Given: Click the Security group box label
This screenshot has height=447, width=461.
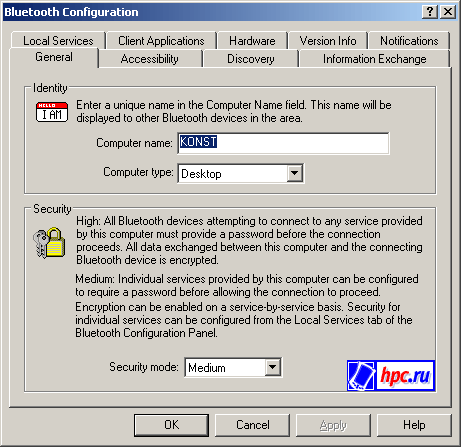Looking at the screenshot, I should (x=52, y=209).
